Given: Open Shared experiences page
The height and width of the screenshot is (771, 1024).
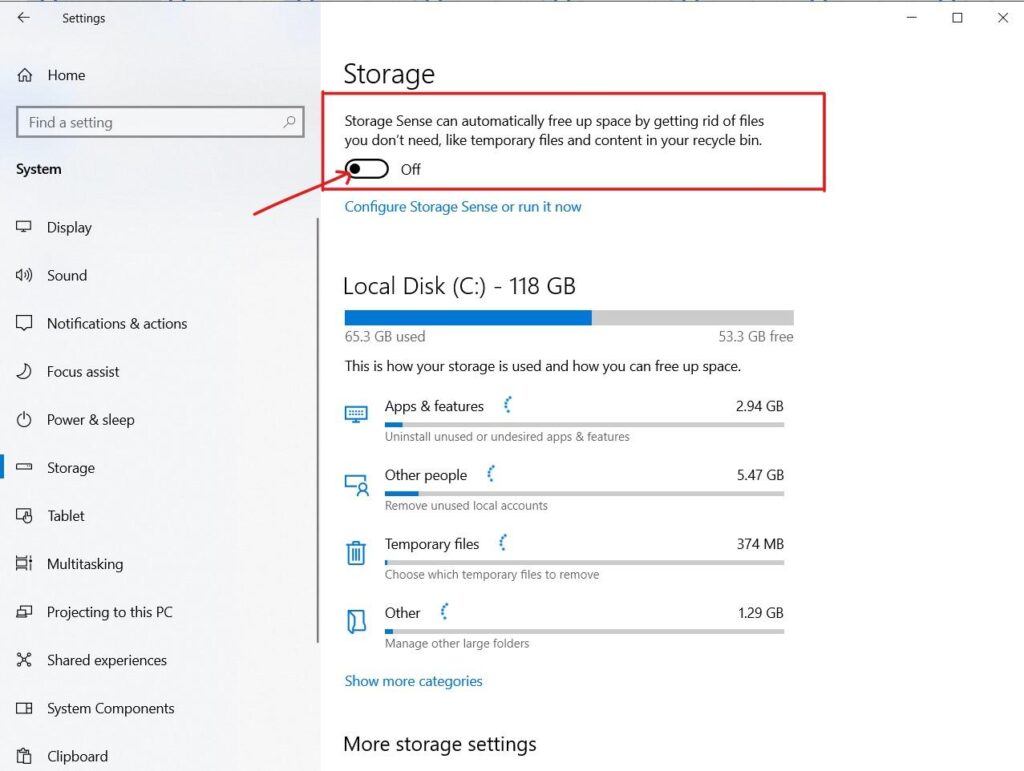Looking at the screenshot, I should (159, 660).
